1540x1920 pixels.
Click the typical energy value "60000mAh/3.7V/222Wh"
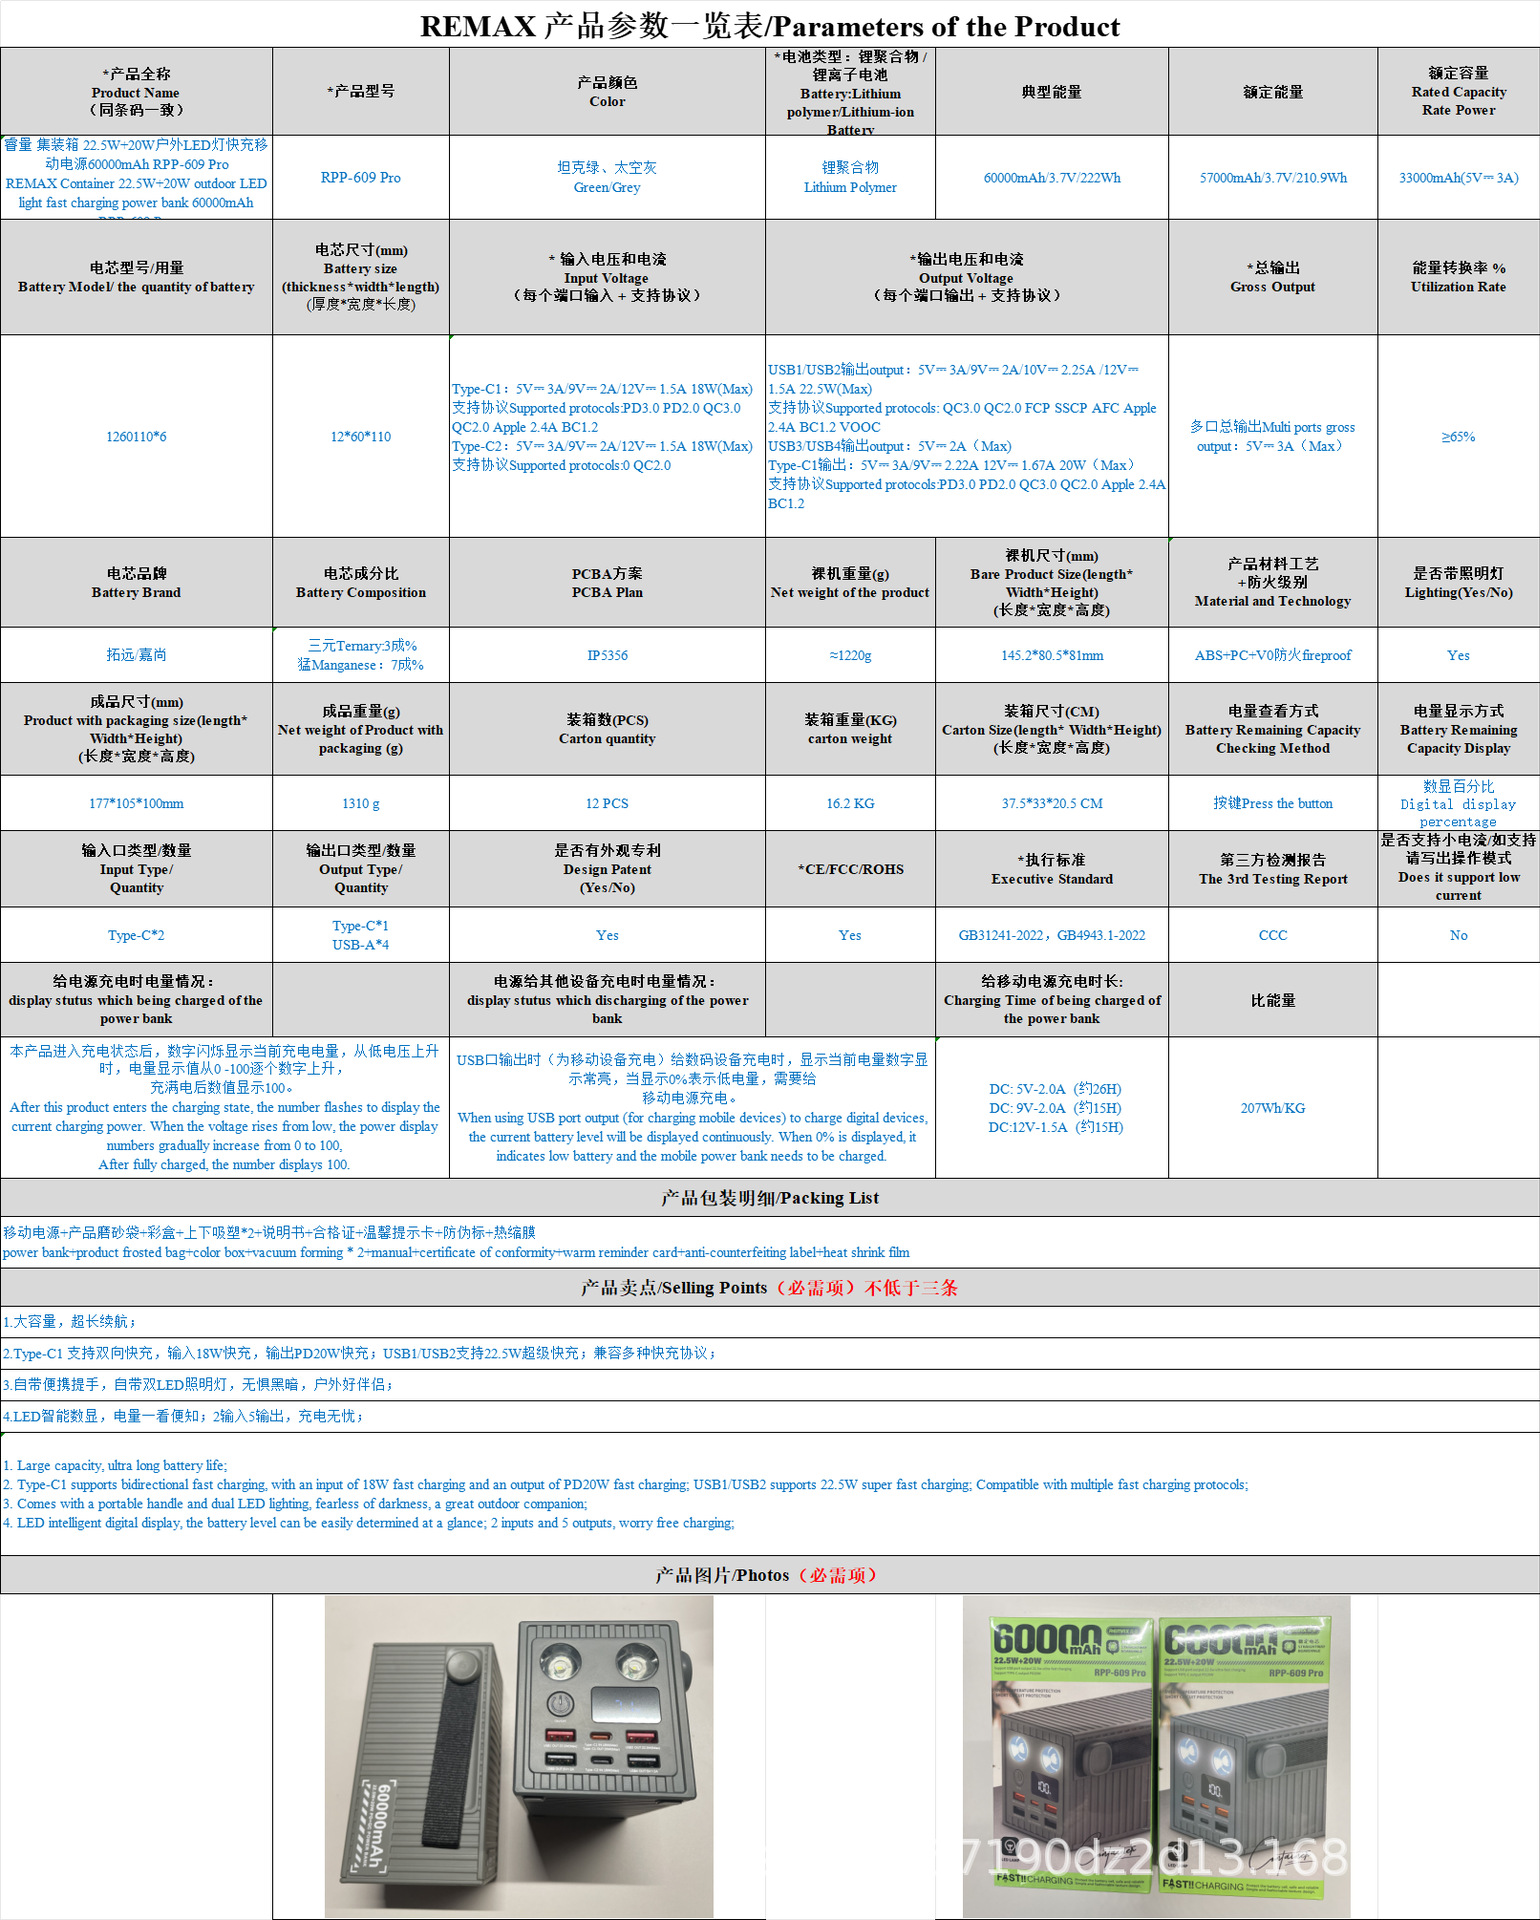[1052, 178]
